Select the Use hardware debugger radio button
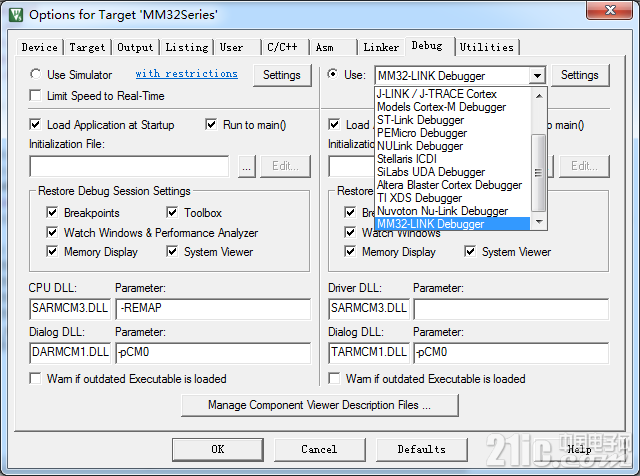The height and width of the screenshot is (476, 640). coord(333,74)
